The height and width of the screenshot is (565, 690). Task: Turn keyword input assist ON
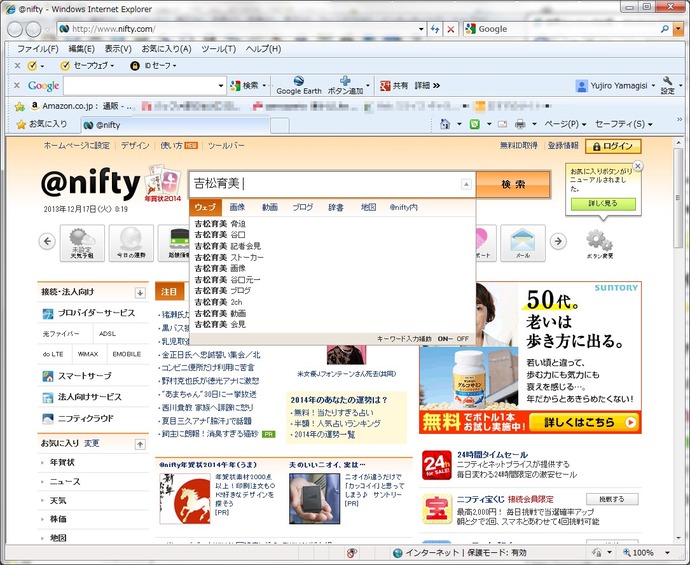442,339
